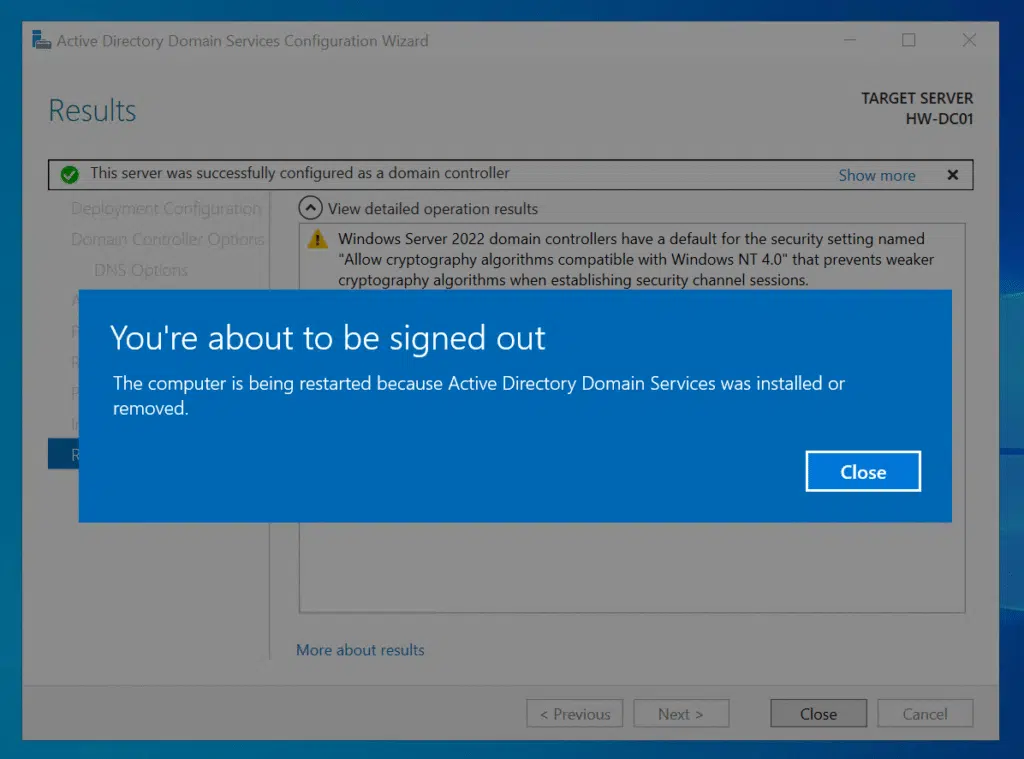
Task: Click the Cancel button
Action: (x=924, y=714)
